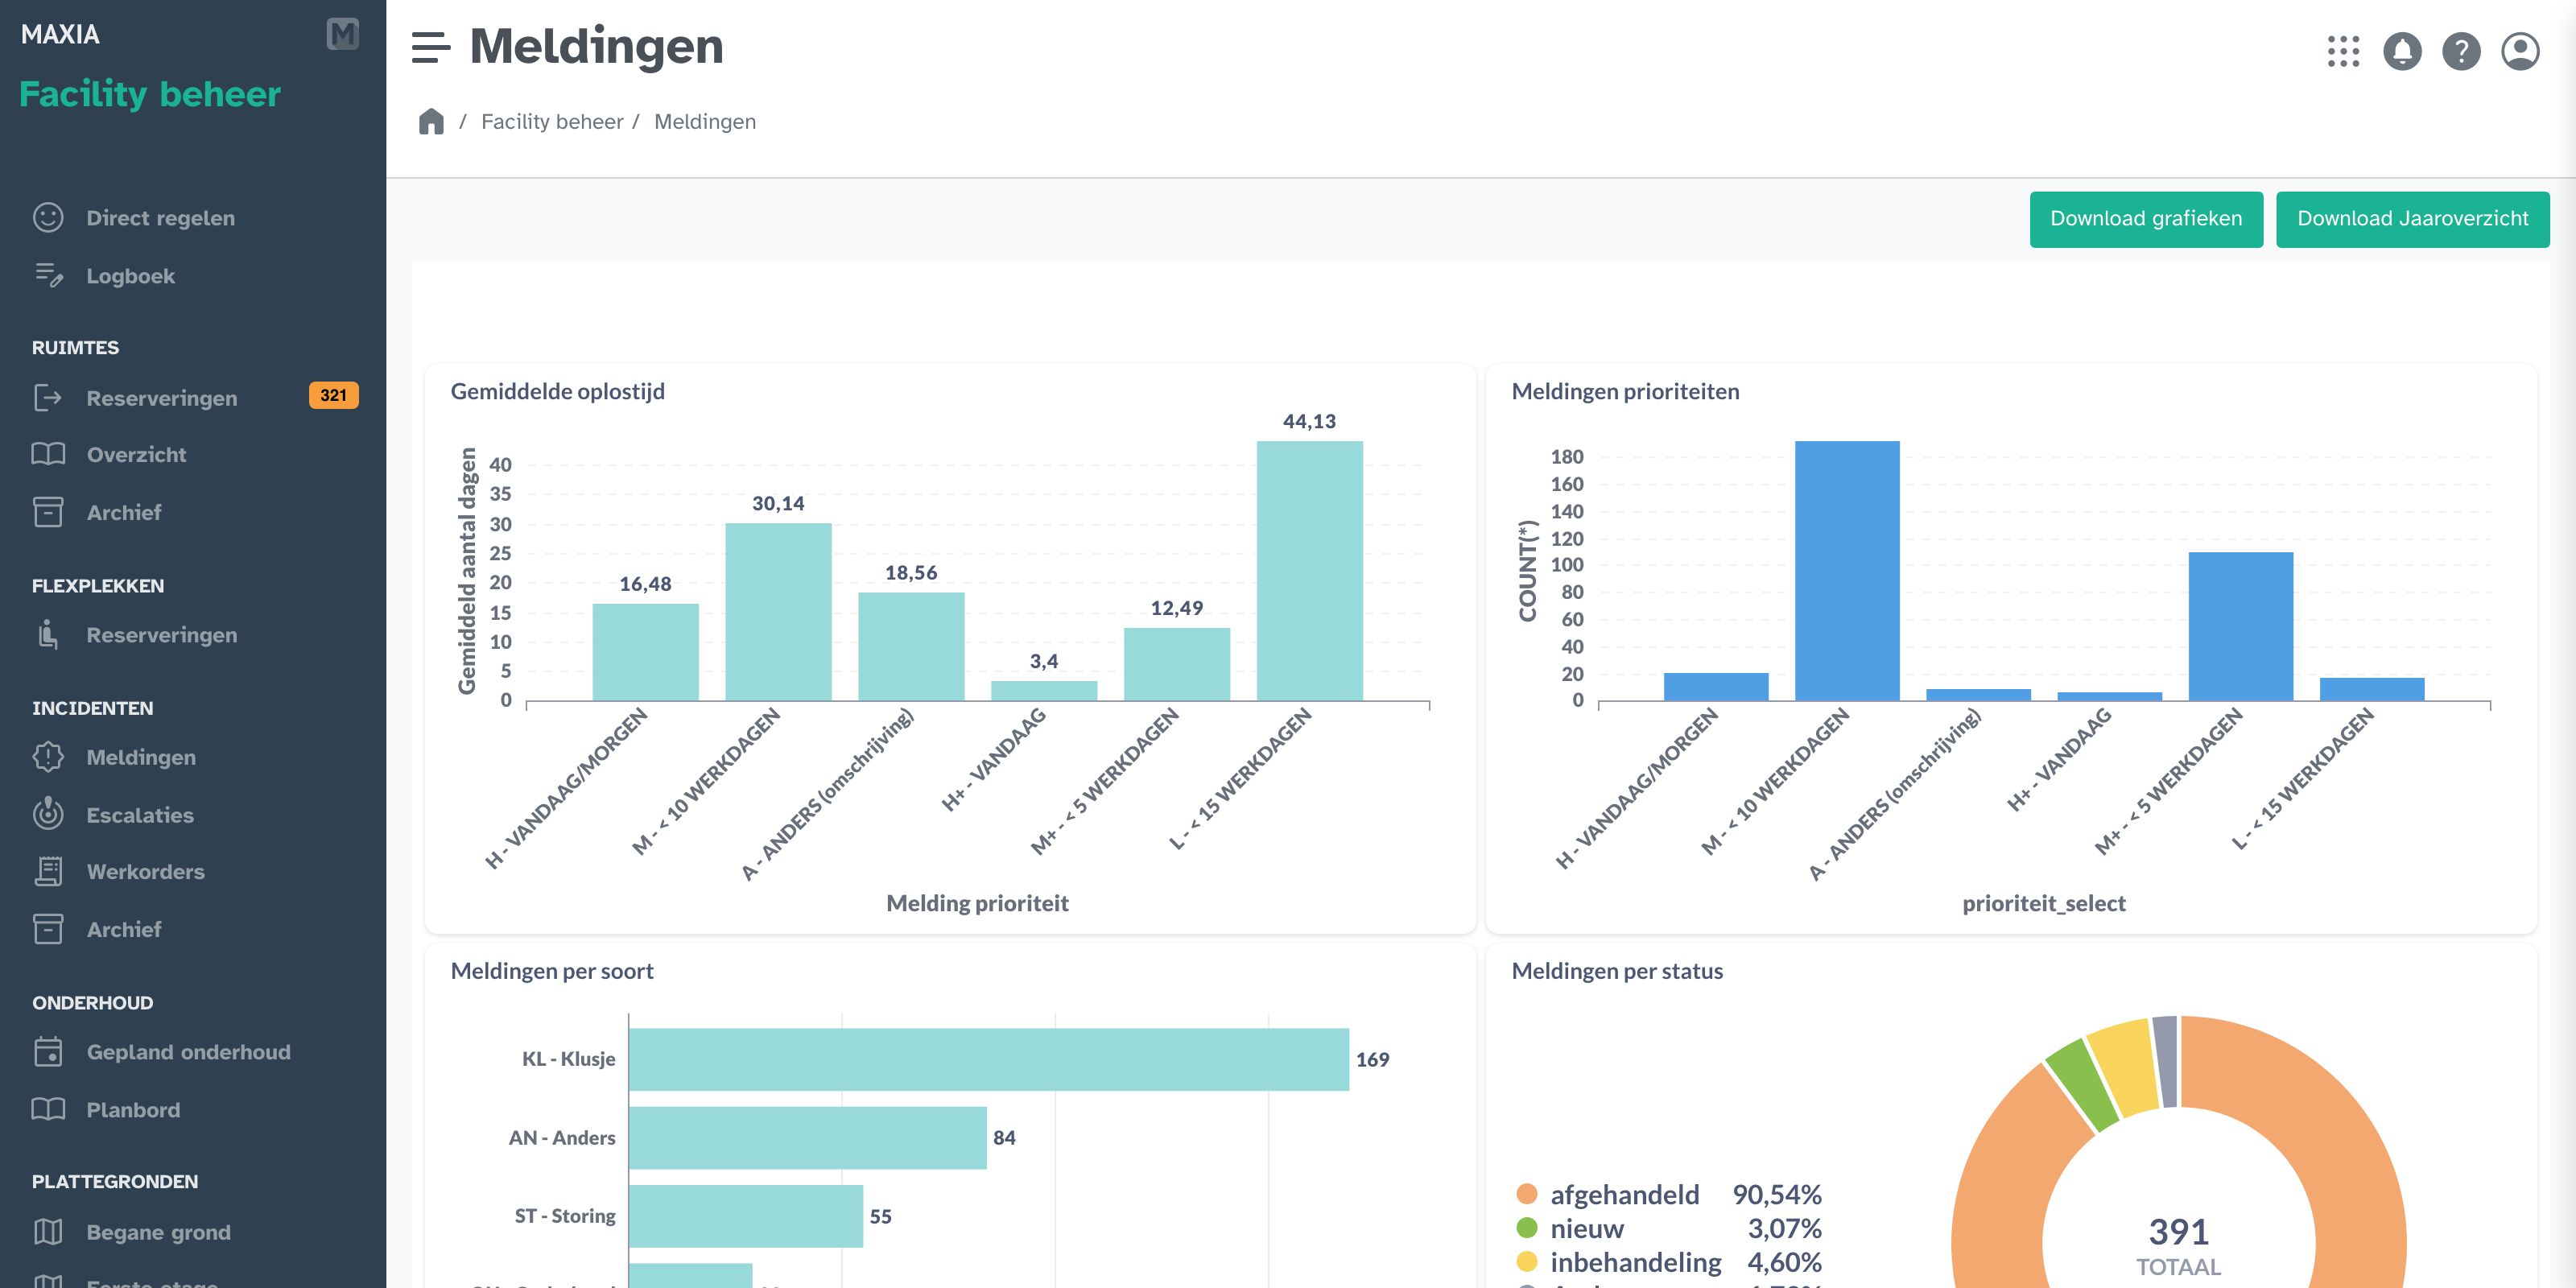
Task: Click the L - < 15 WERKDAGEN oplostijd bar
Action: point(1310,571)
